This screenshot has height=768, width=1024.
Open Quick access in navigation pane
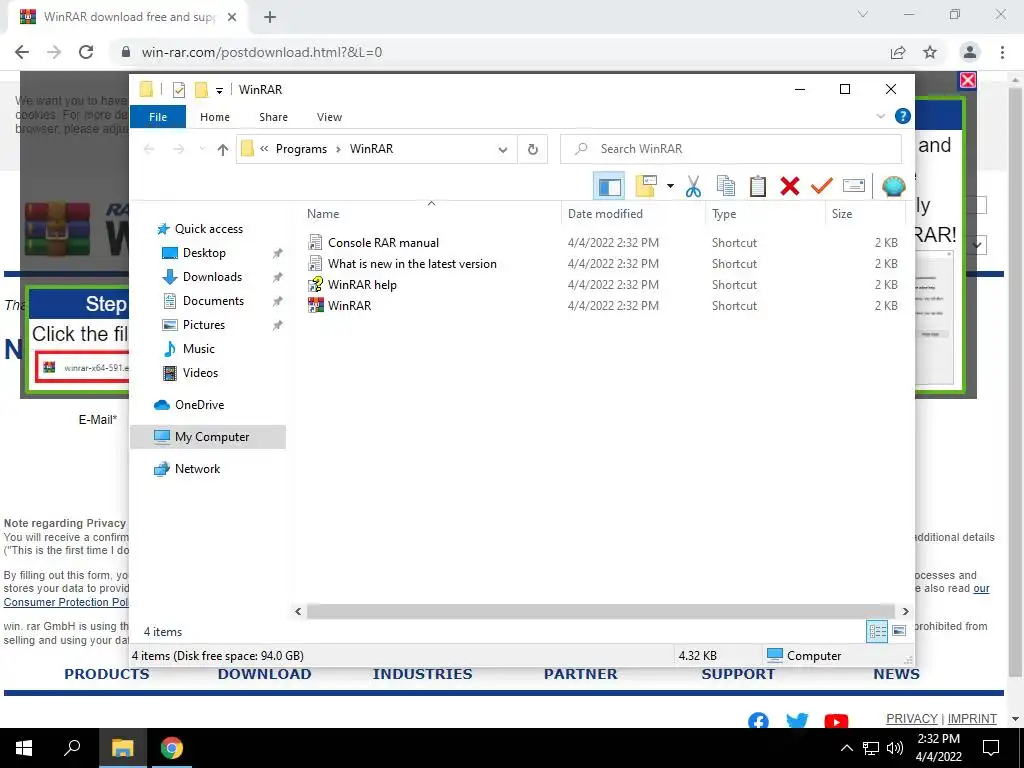tap(208, 229)
